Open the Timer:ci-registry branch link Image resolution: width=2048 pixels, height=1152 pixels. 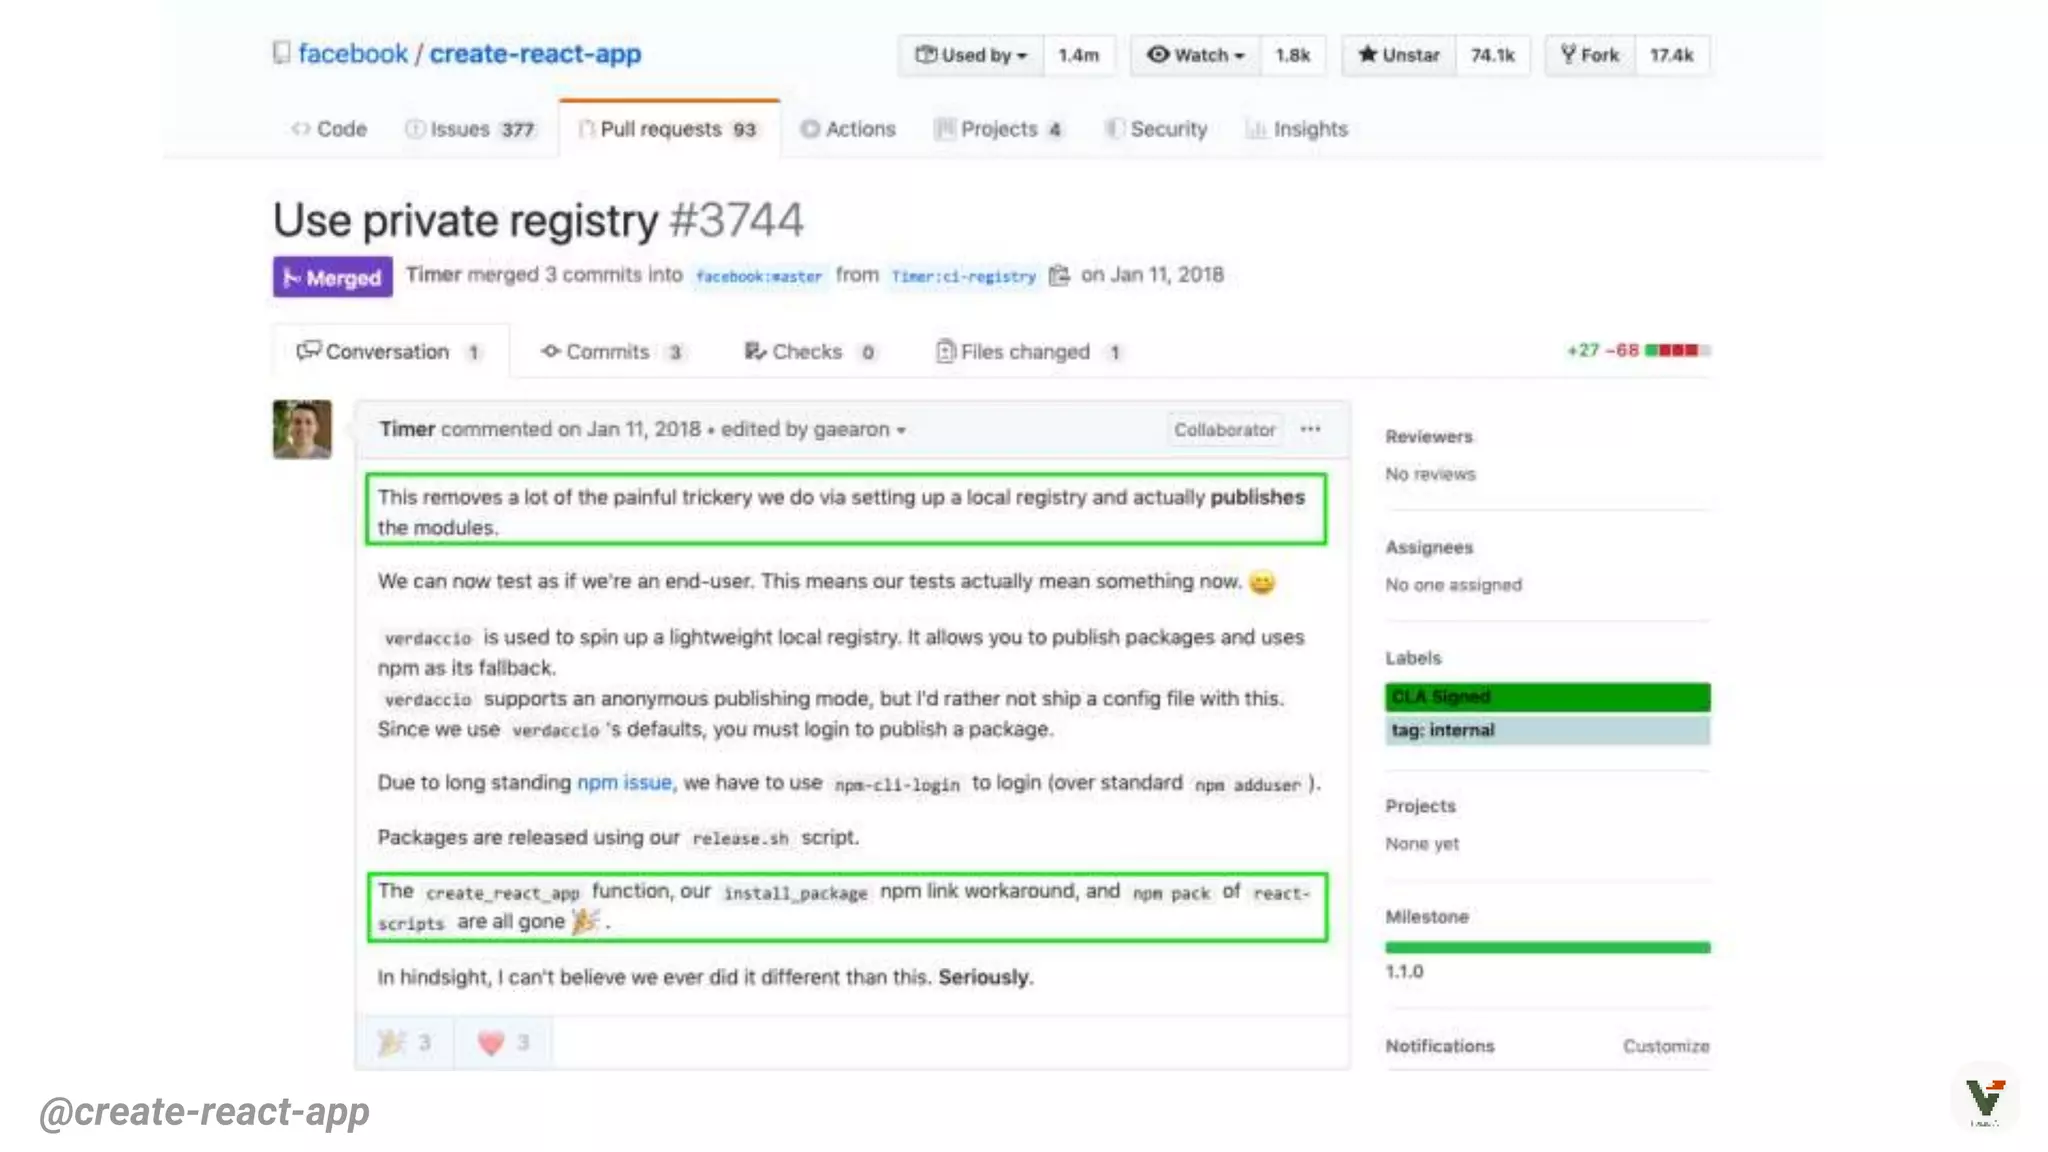pos(963,276)
